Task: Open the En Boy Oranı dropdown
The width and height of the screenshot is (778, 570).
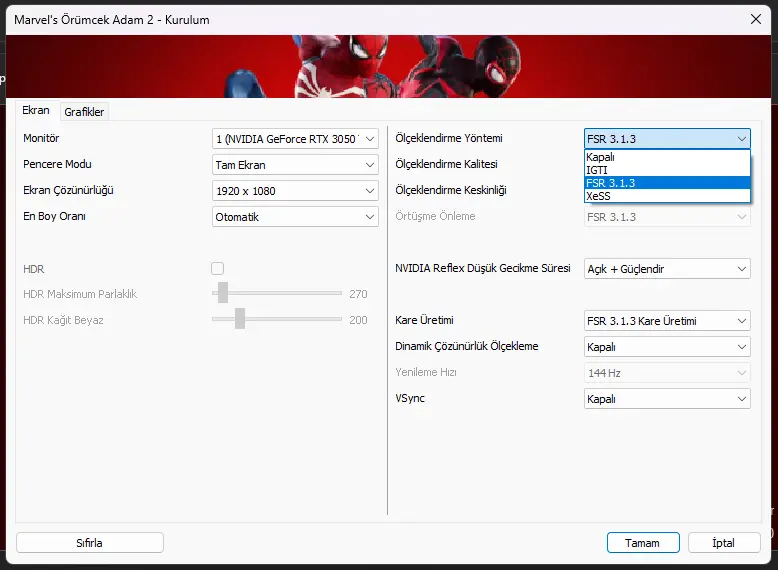Action: (295, 217)
